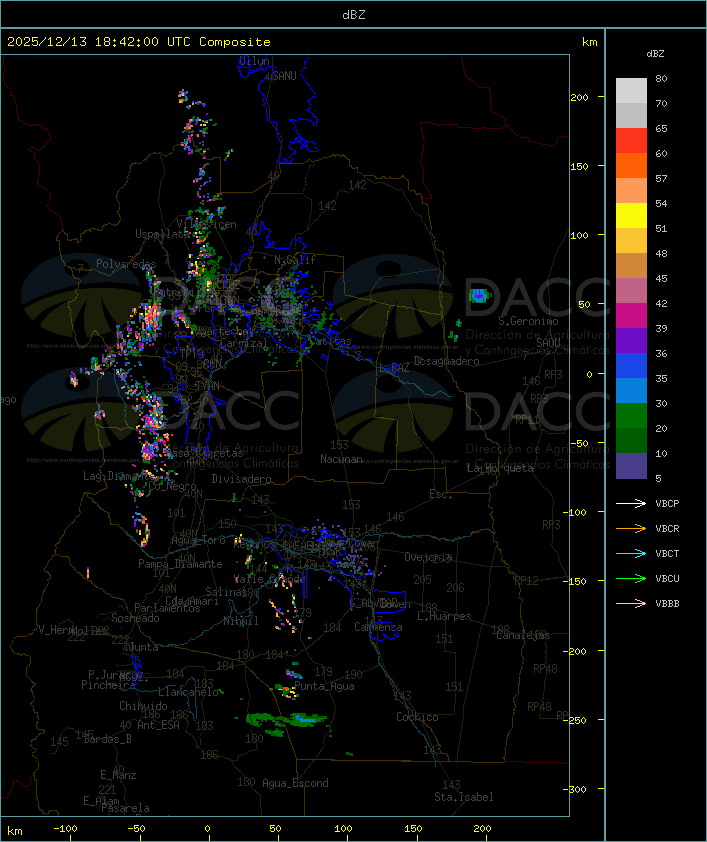The width and height of the screenshot is (707, 842).
Task: Click the orange VBCR arrow icon
Action: point(631,528)
